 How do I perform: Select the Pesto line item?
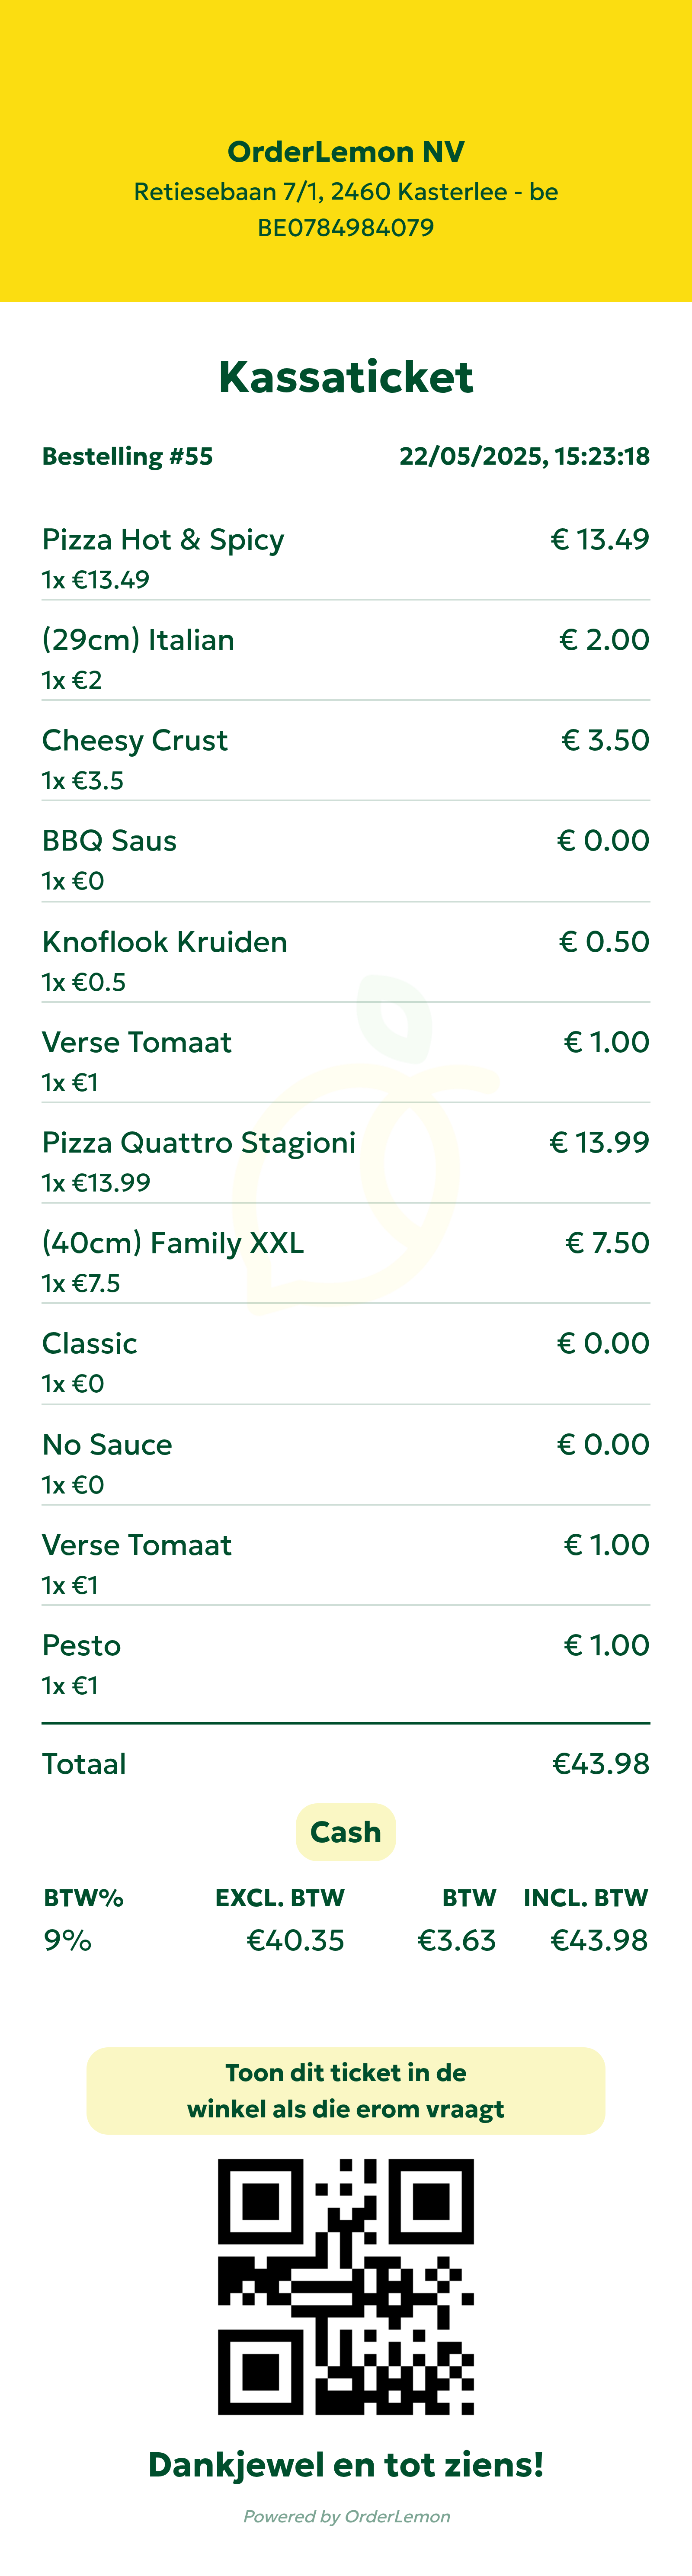tap(81, 1646)
